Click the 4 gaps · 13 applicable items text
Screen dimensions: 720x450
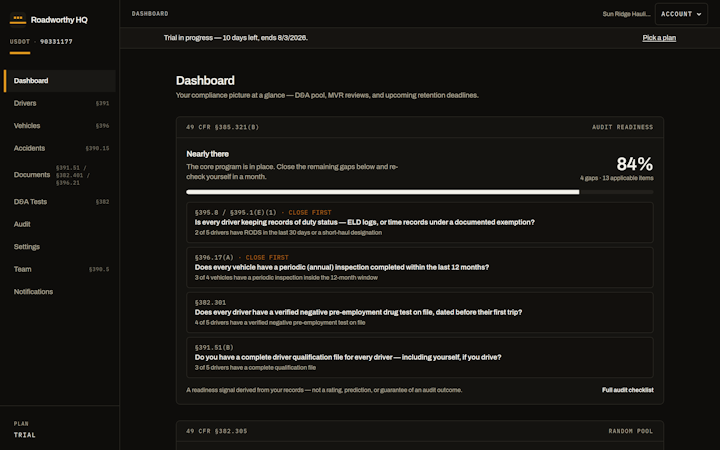[617, 178]
